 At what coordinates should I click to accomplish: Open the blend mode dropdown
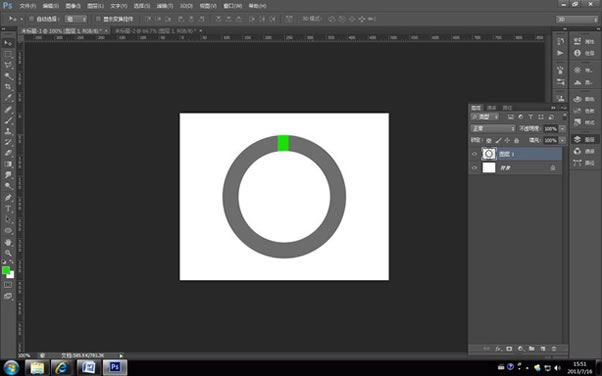point(493,128)
